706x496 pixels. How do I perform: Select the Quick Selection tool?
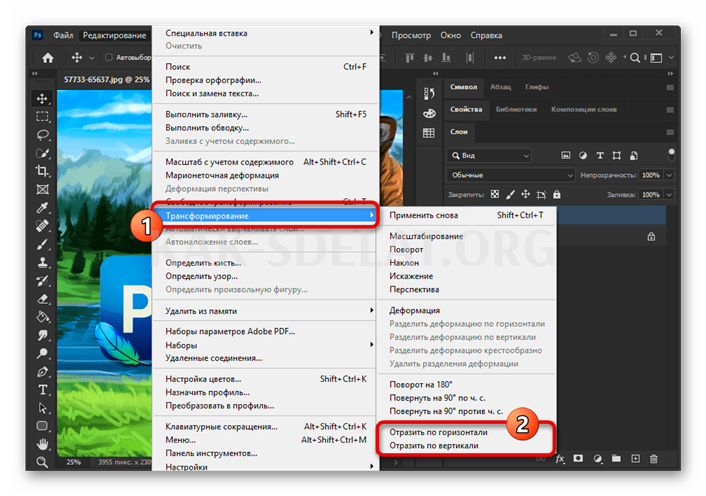[42, 153]
